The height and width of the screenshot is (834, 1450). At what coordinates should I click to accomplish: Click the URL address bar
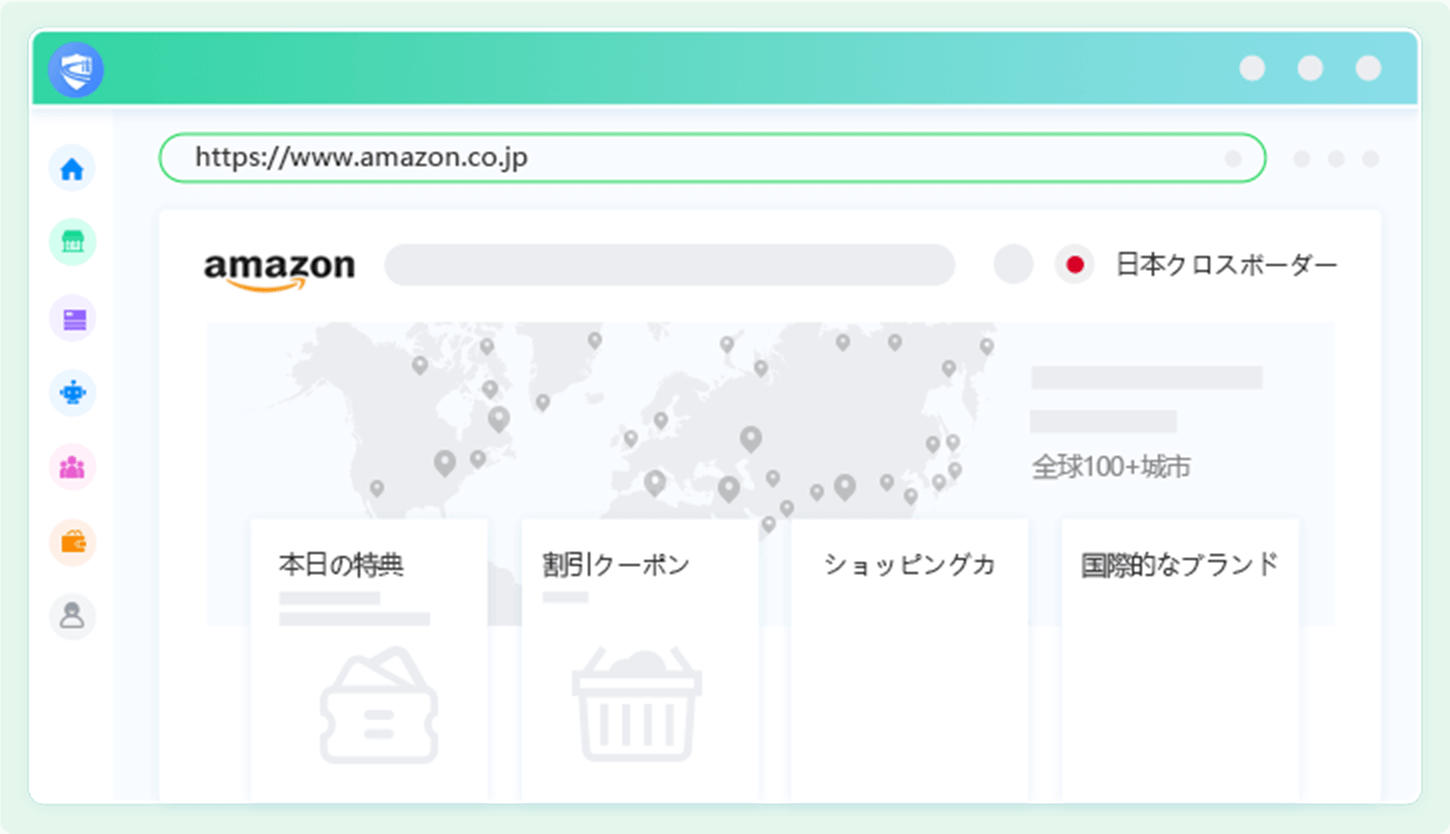click(711, 158)
